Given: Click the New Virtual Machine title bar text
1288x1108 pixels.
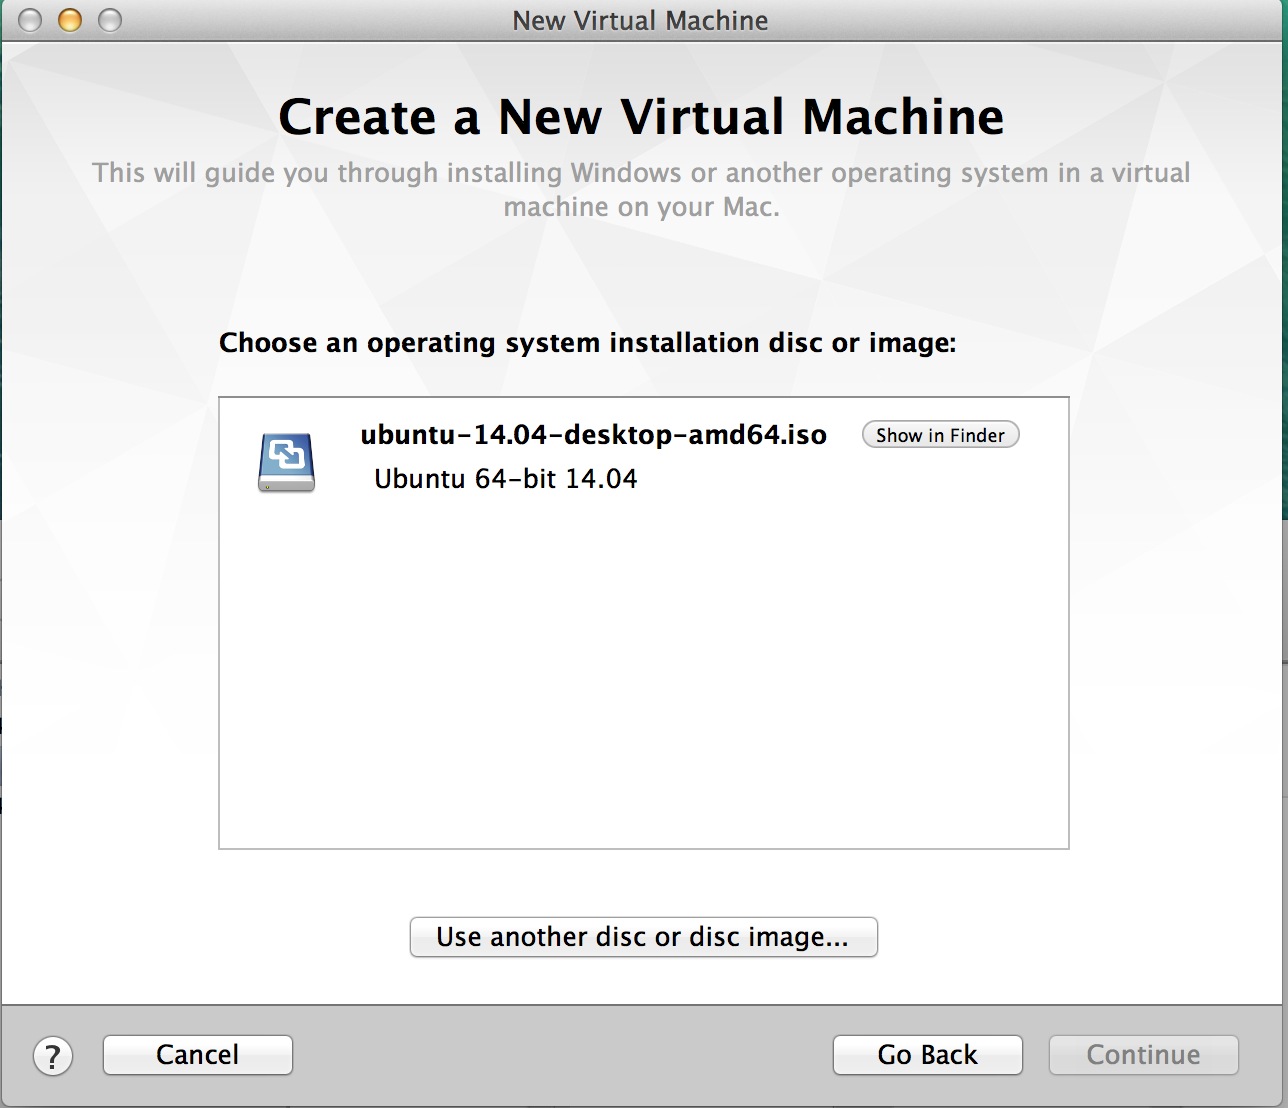Looking at the screenshot, I should 640,20.
